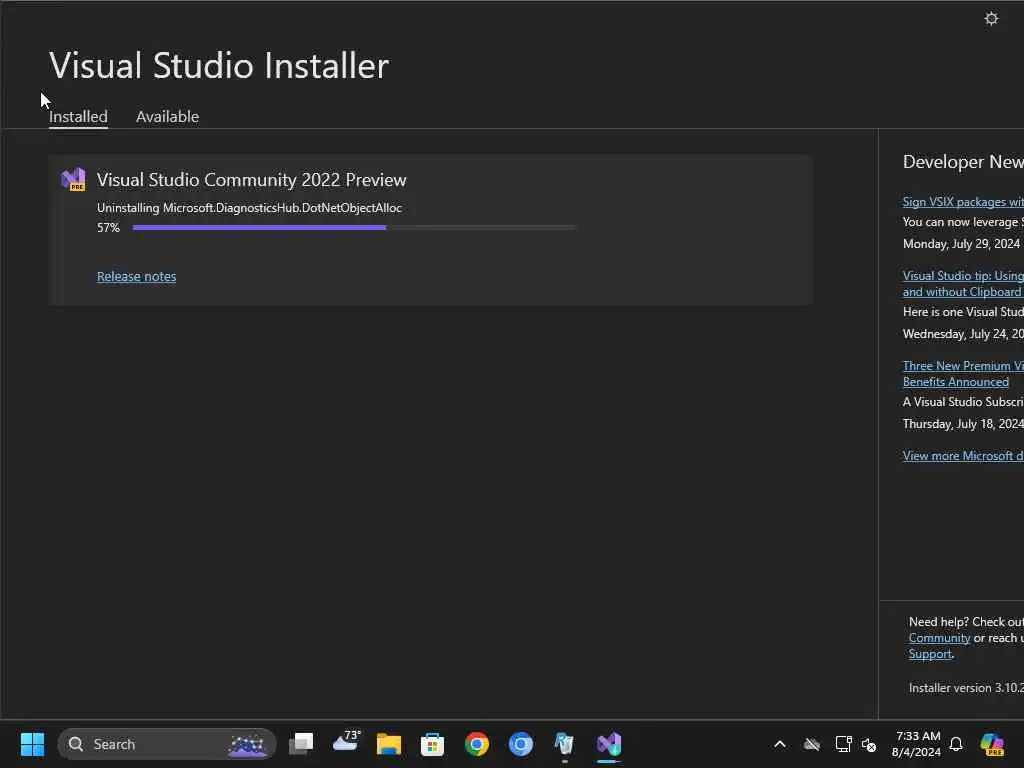Open the notifications bell icon
Viewport: 1024px width, 768px height.
pos(956,744)
